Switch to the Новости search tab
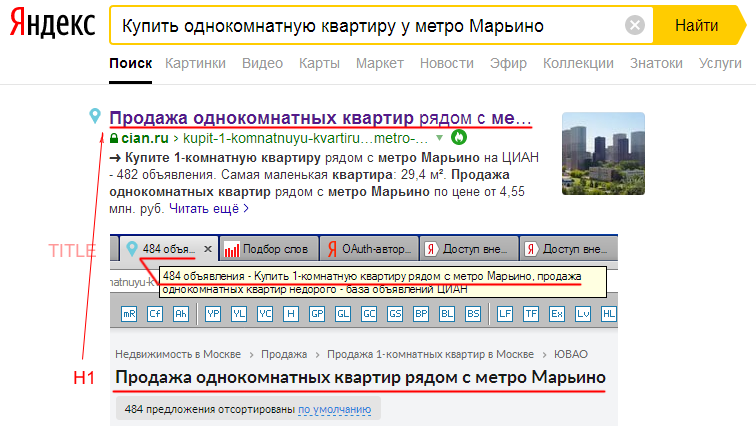 click(x=447, y=63)
